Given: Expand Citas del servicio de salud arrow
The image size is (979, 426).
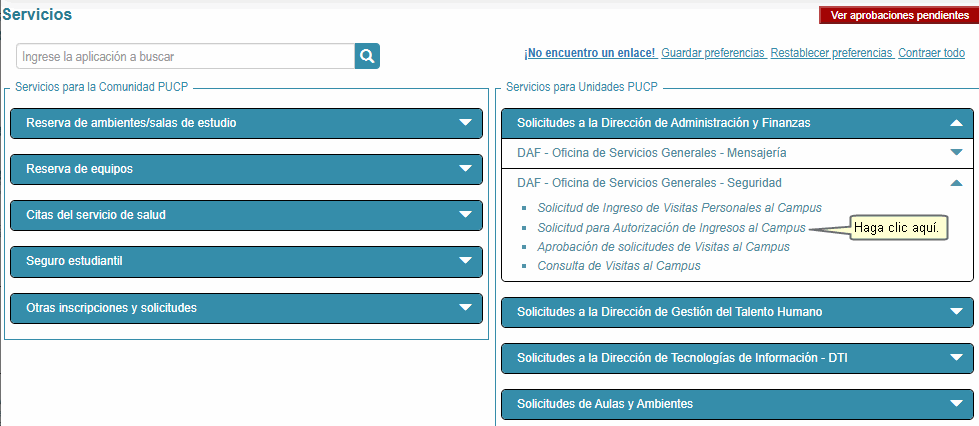Looking at the screenshot, I should click(x=464, y=215).
